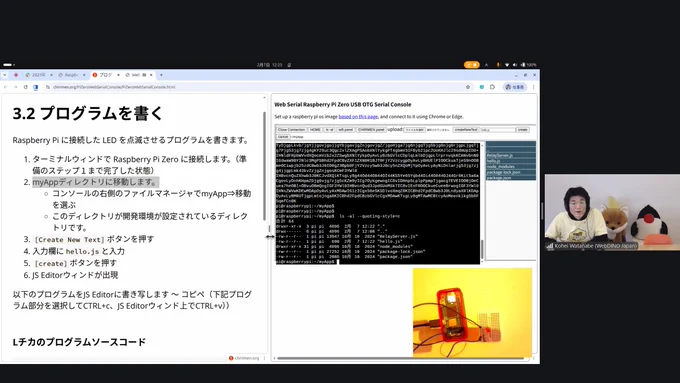Click the 'JS Editorウィンドが出現' step
Screen dimensions: 680x383
tap(75, 275)
